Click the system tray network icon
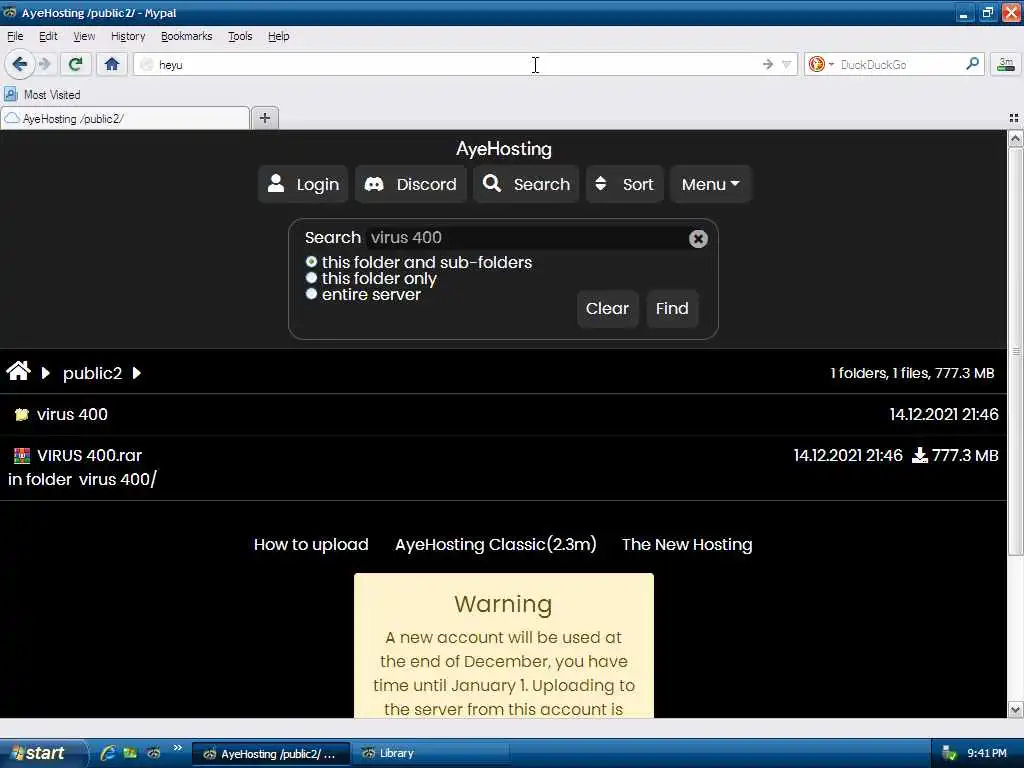 [949, 754]
